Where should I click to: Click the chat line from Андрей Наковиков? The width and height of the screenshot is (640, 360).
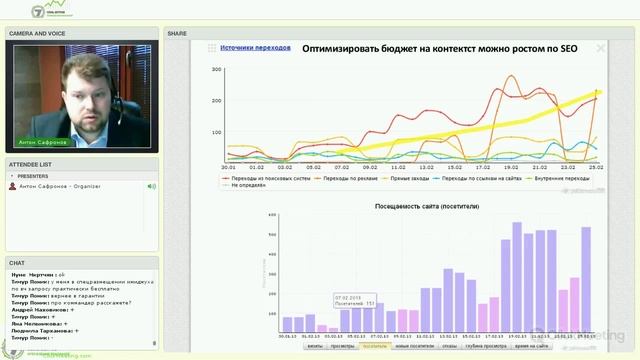[x=43, y=310]
